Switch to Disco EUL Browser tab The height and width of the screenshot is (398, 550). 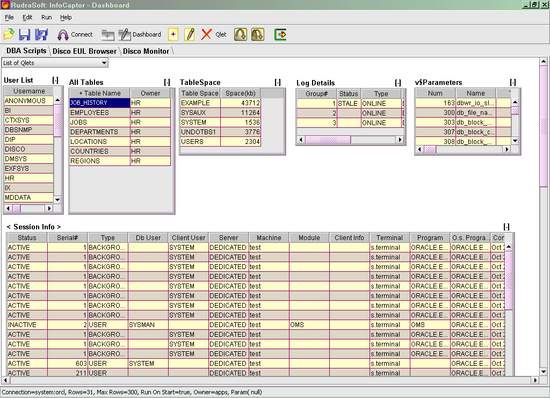[x=85, y=51]
